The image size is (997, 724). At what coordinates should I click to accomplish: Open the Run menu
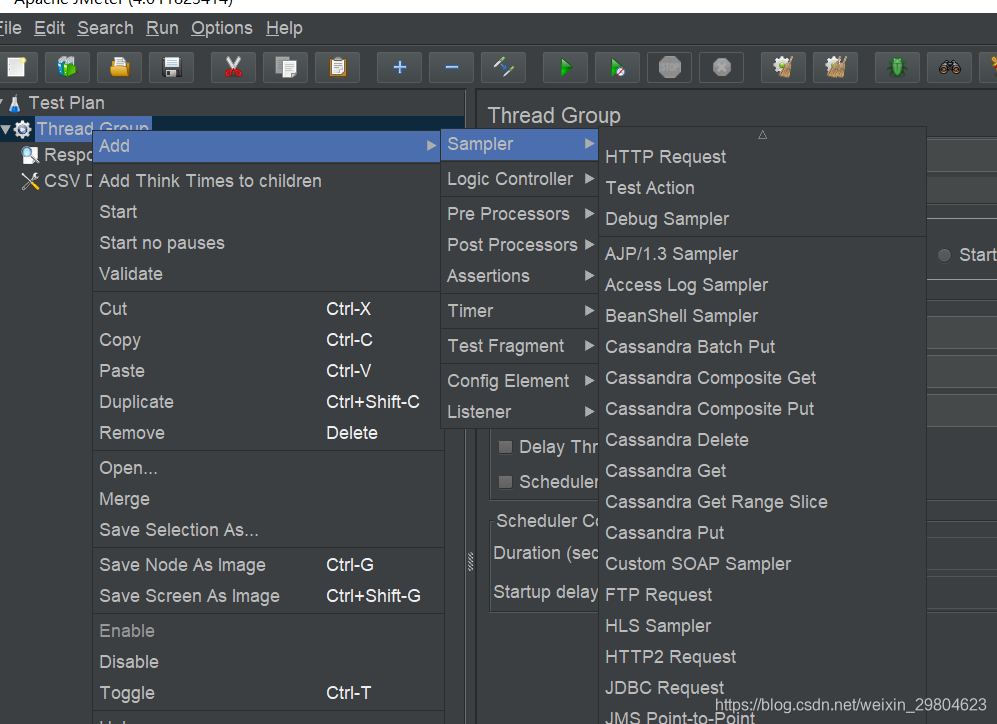162,28
